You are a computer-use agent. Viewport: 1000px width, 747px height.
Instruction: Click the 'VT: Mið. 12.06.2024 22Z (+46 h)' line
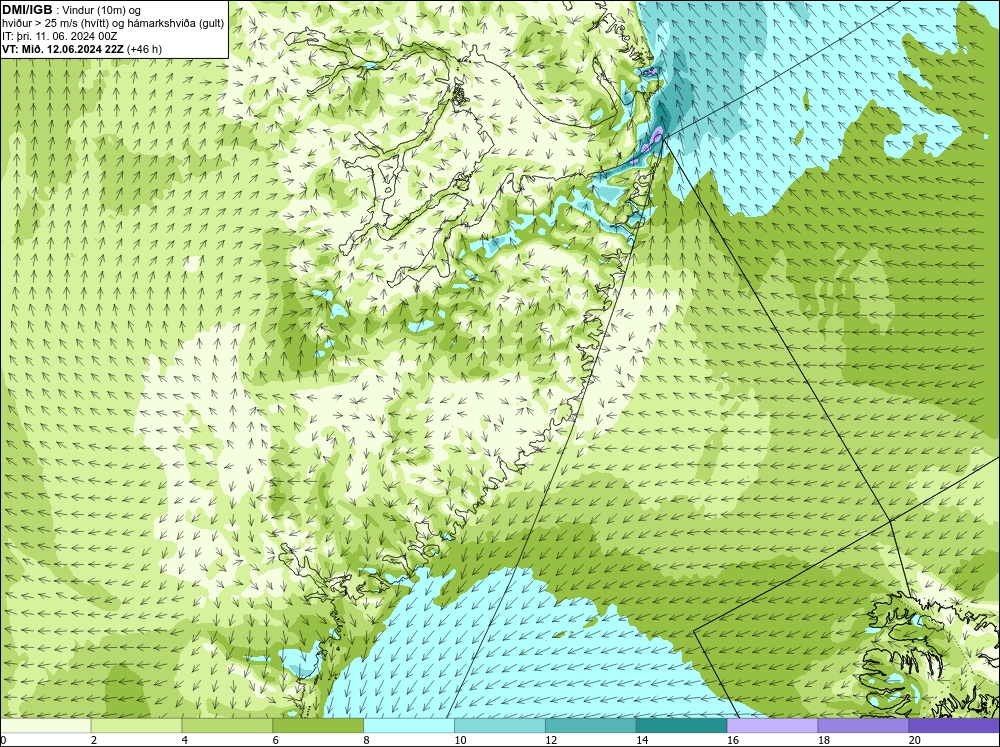[82, 49]
